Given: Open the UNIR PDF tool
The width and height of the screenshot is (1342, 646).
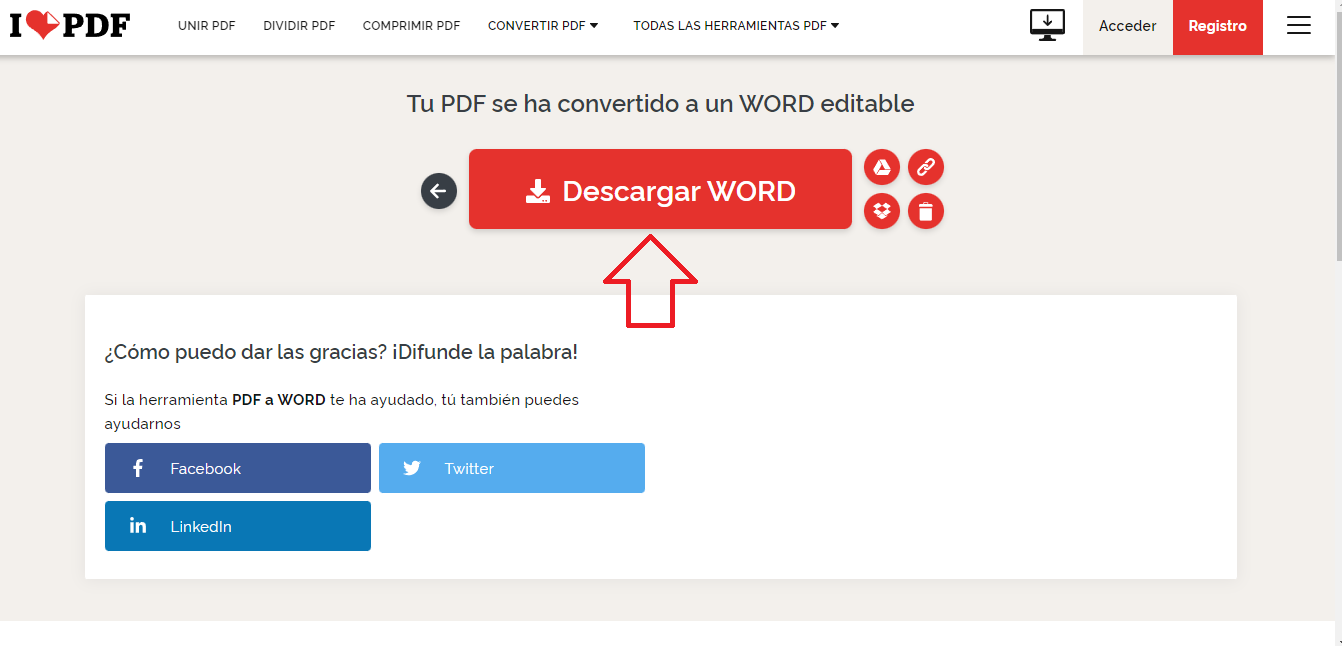Looking at the screenshot, I should 207,26.
